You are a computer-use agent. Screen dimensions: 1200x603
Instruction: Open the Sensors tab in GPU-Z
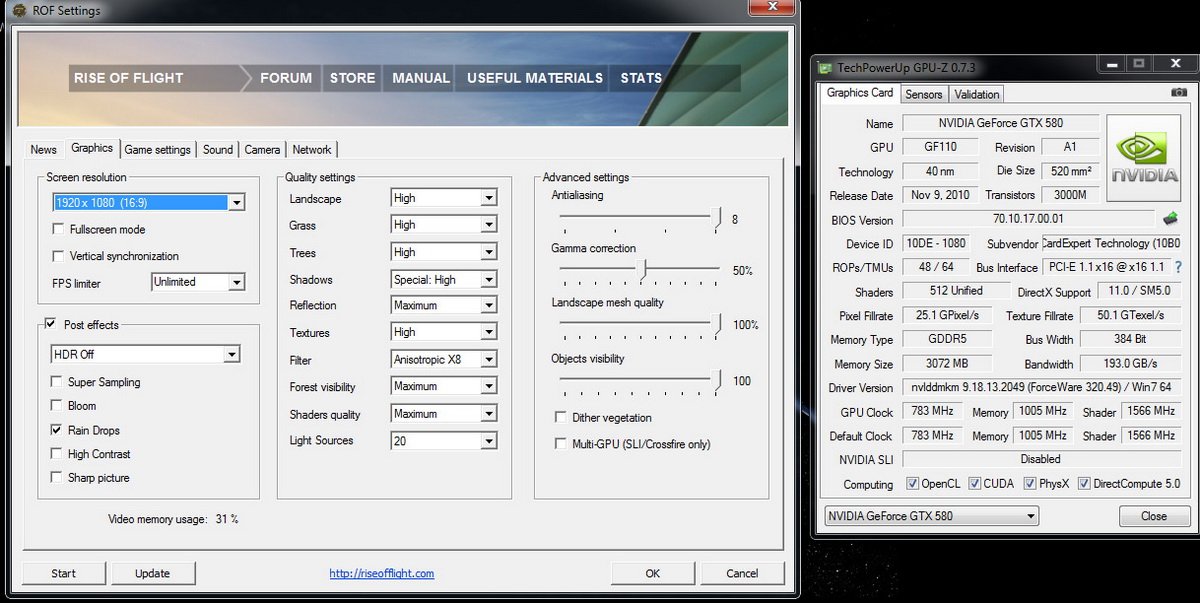(x=923, y=94)
